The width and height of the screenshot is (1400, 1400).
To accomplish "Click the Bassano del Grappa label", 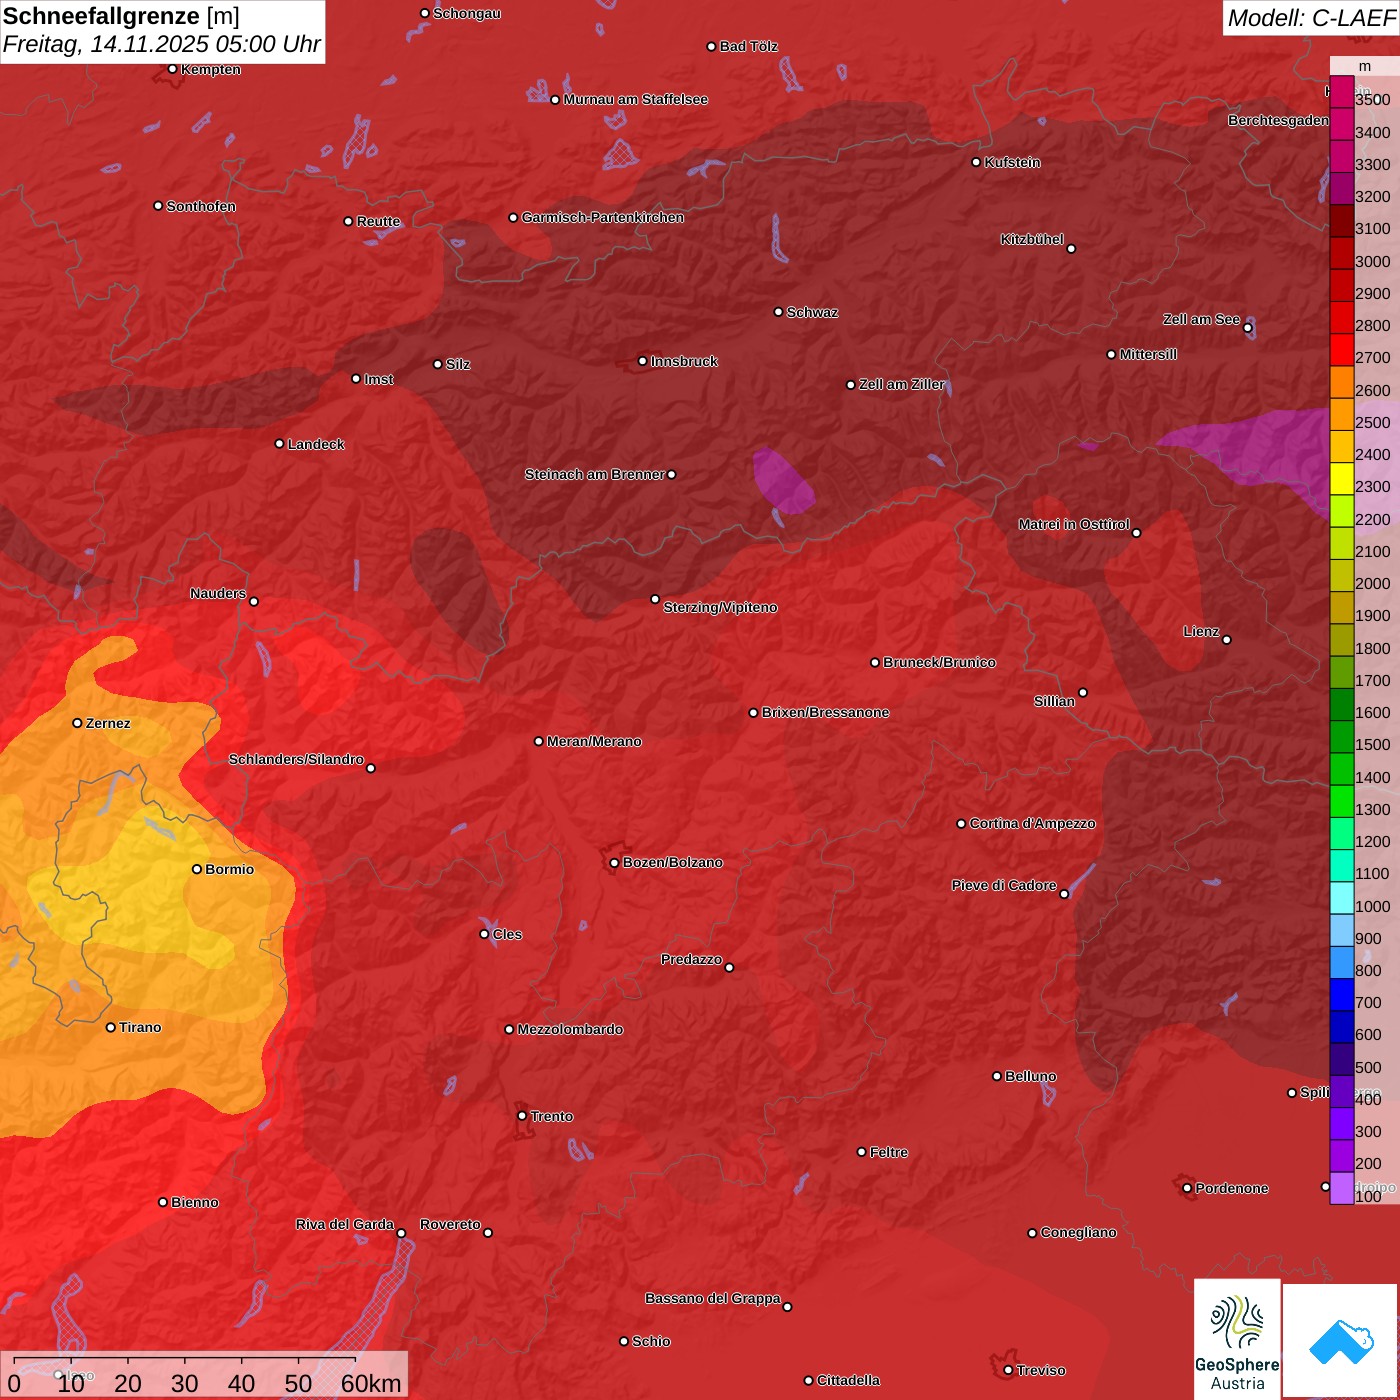I will point(713,1298).
